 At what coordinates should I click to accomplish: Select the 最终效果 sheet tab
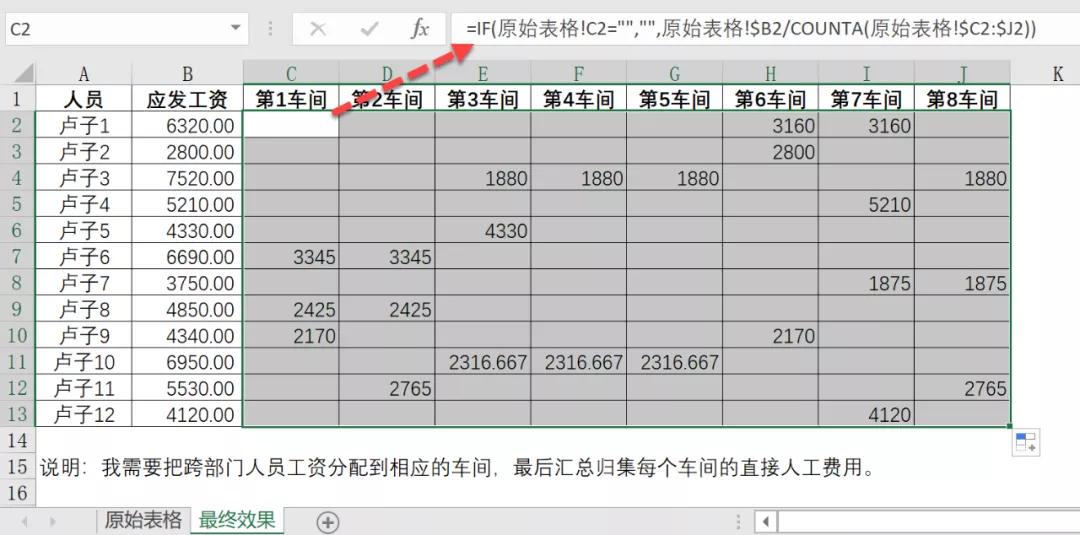pyautogui.click(x=236, y=520)
